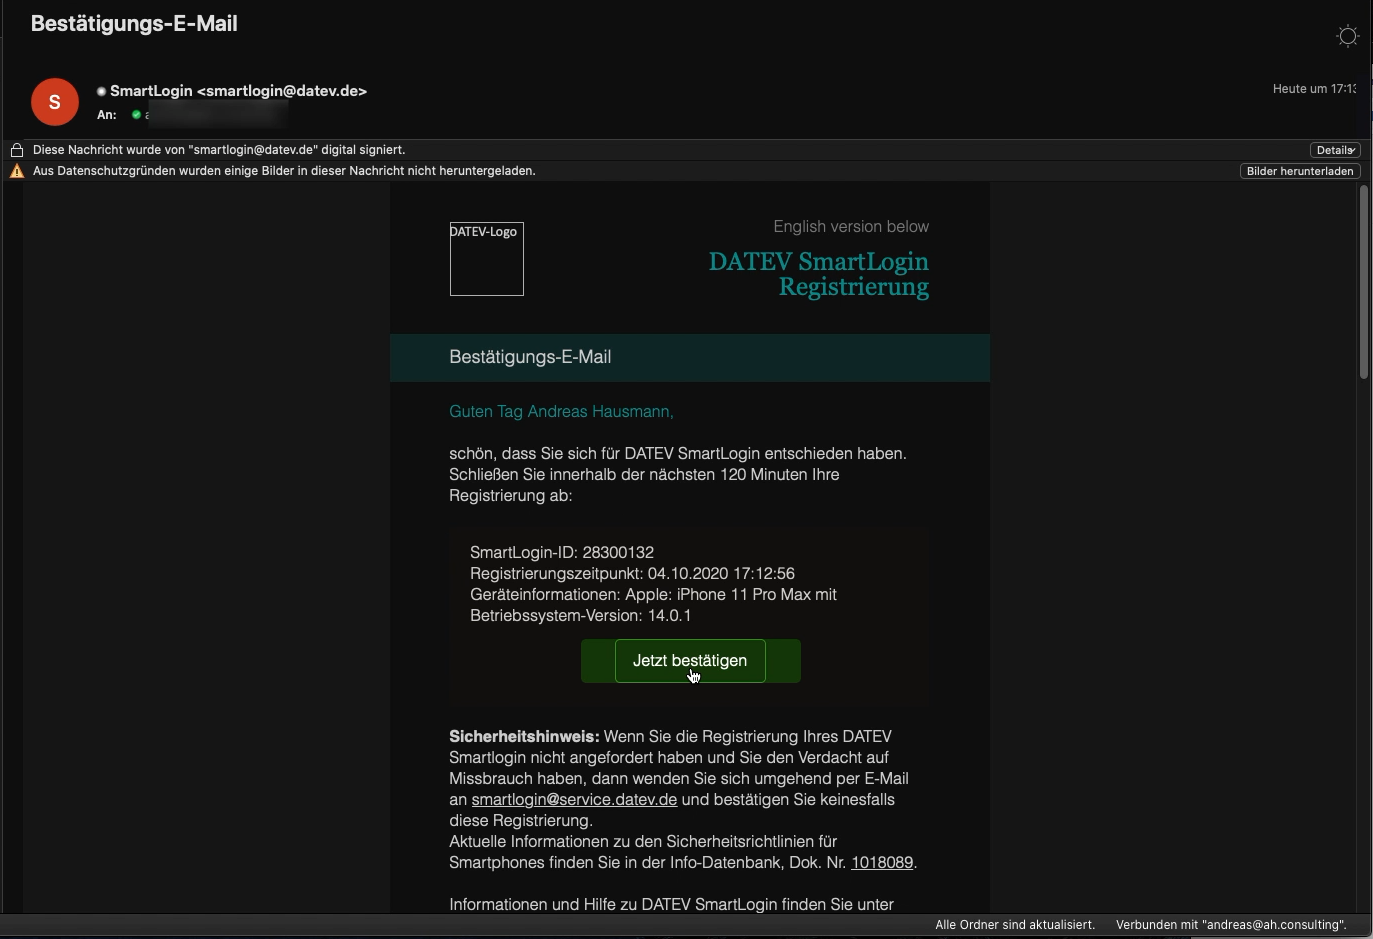Click the lock icon for the digital signature

coord(16,150)
